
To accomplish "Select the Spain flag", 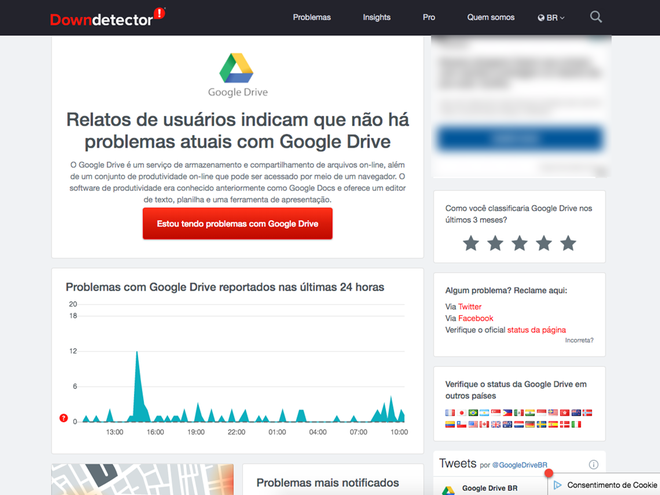I will (553, 424).
